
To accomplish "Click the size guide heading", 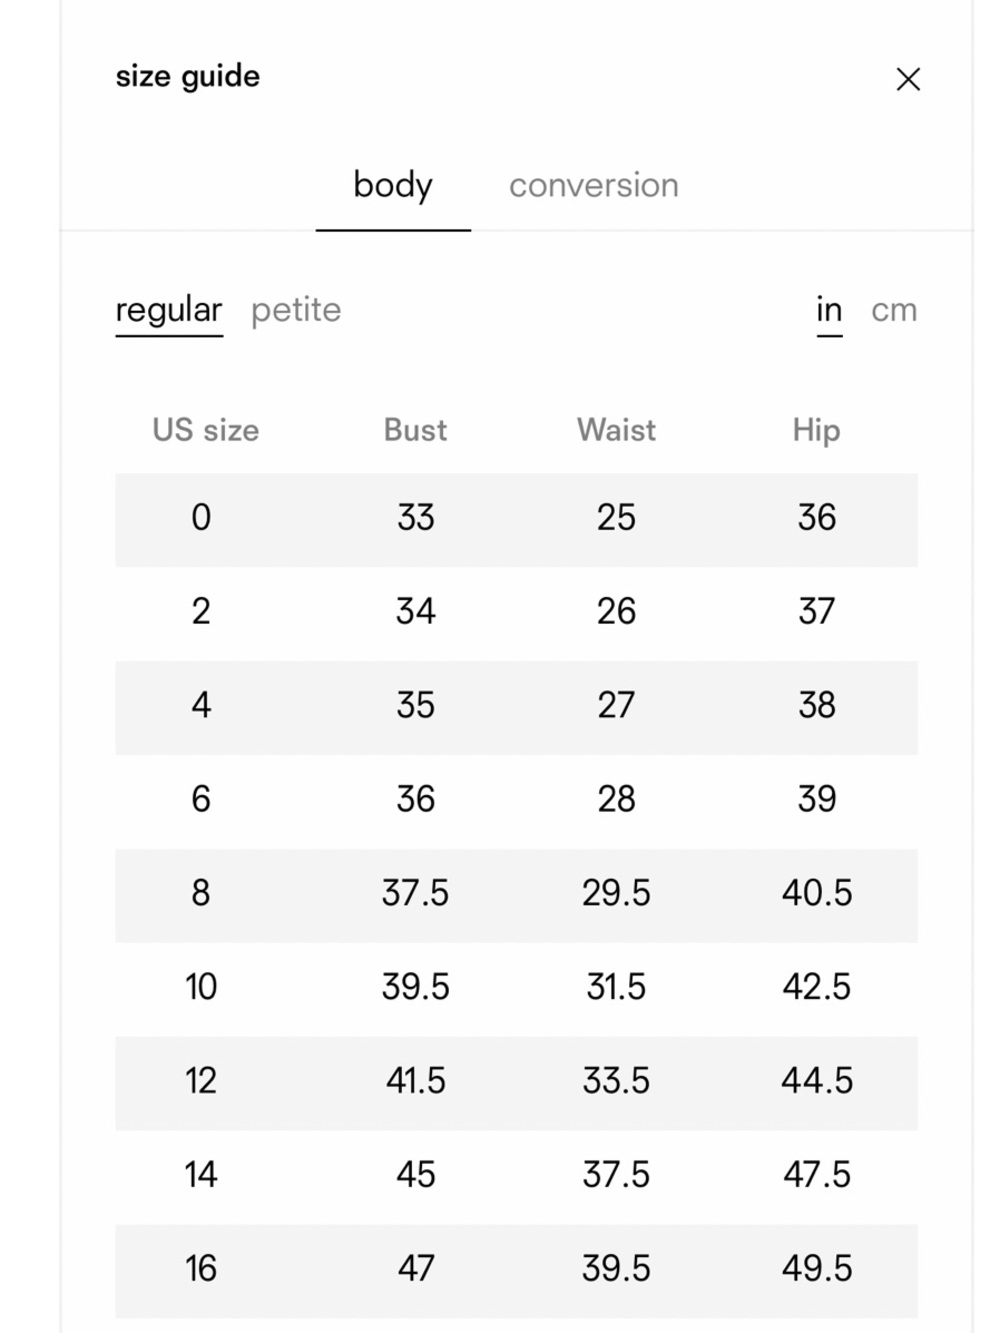I will pyautogui.click(x=188, y=77).
